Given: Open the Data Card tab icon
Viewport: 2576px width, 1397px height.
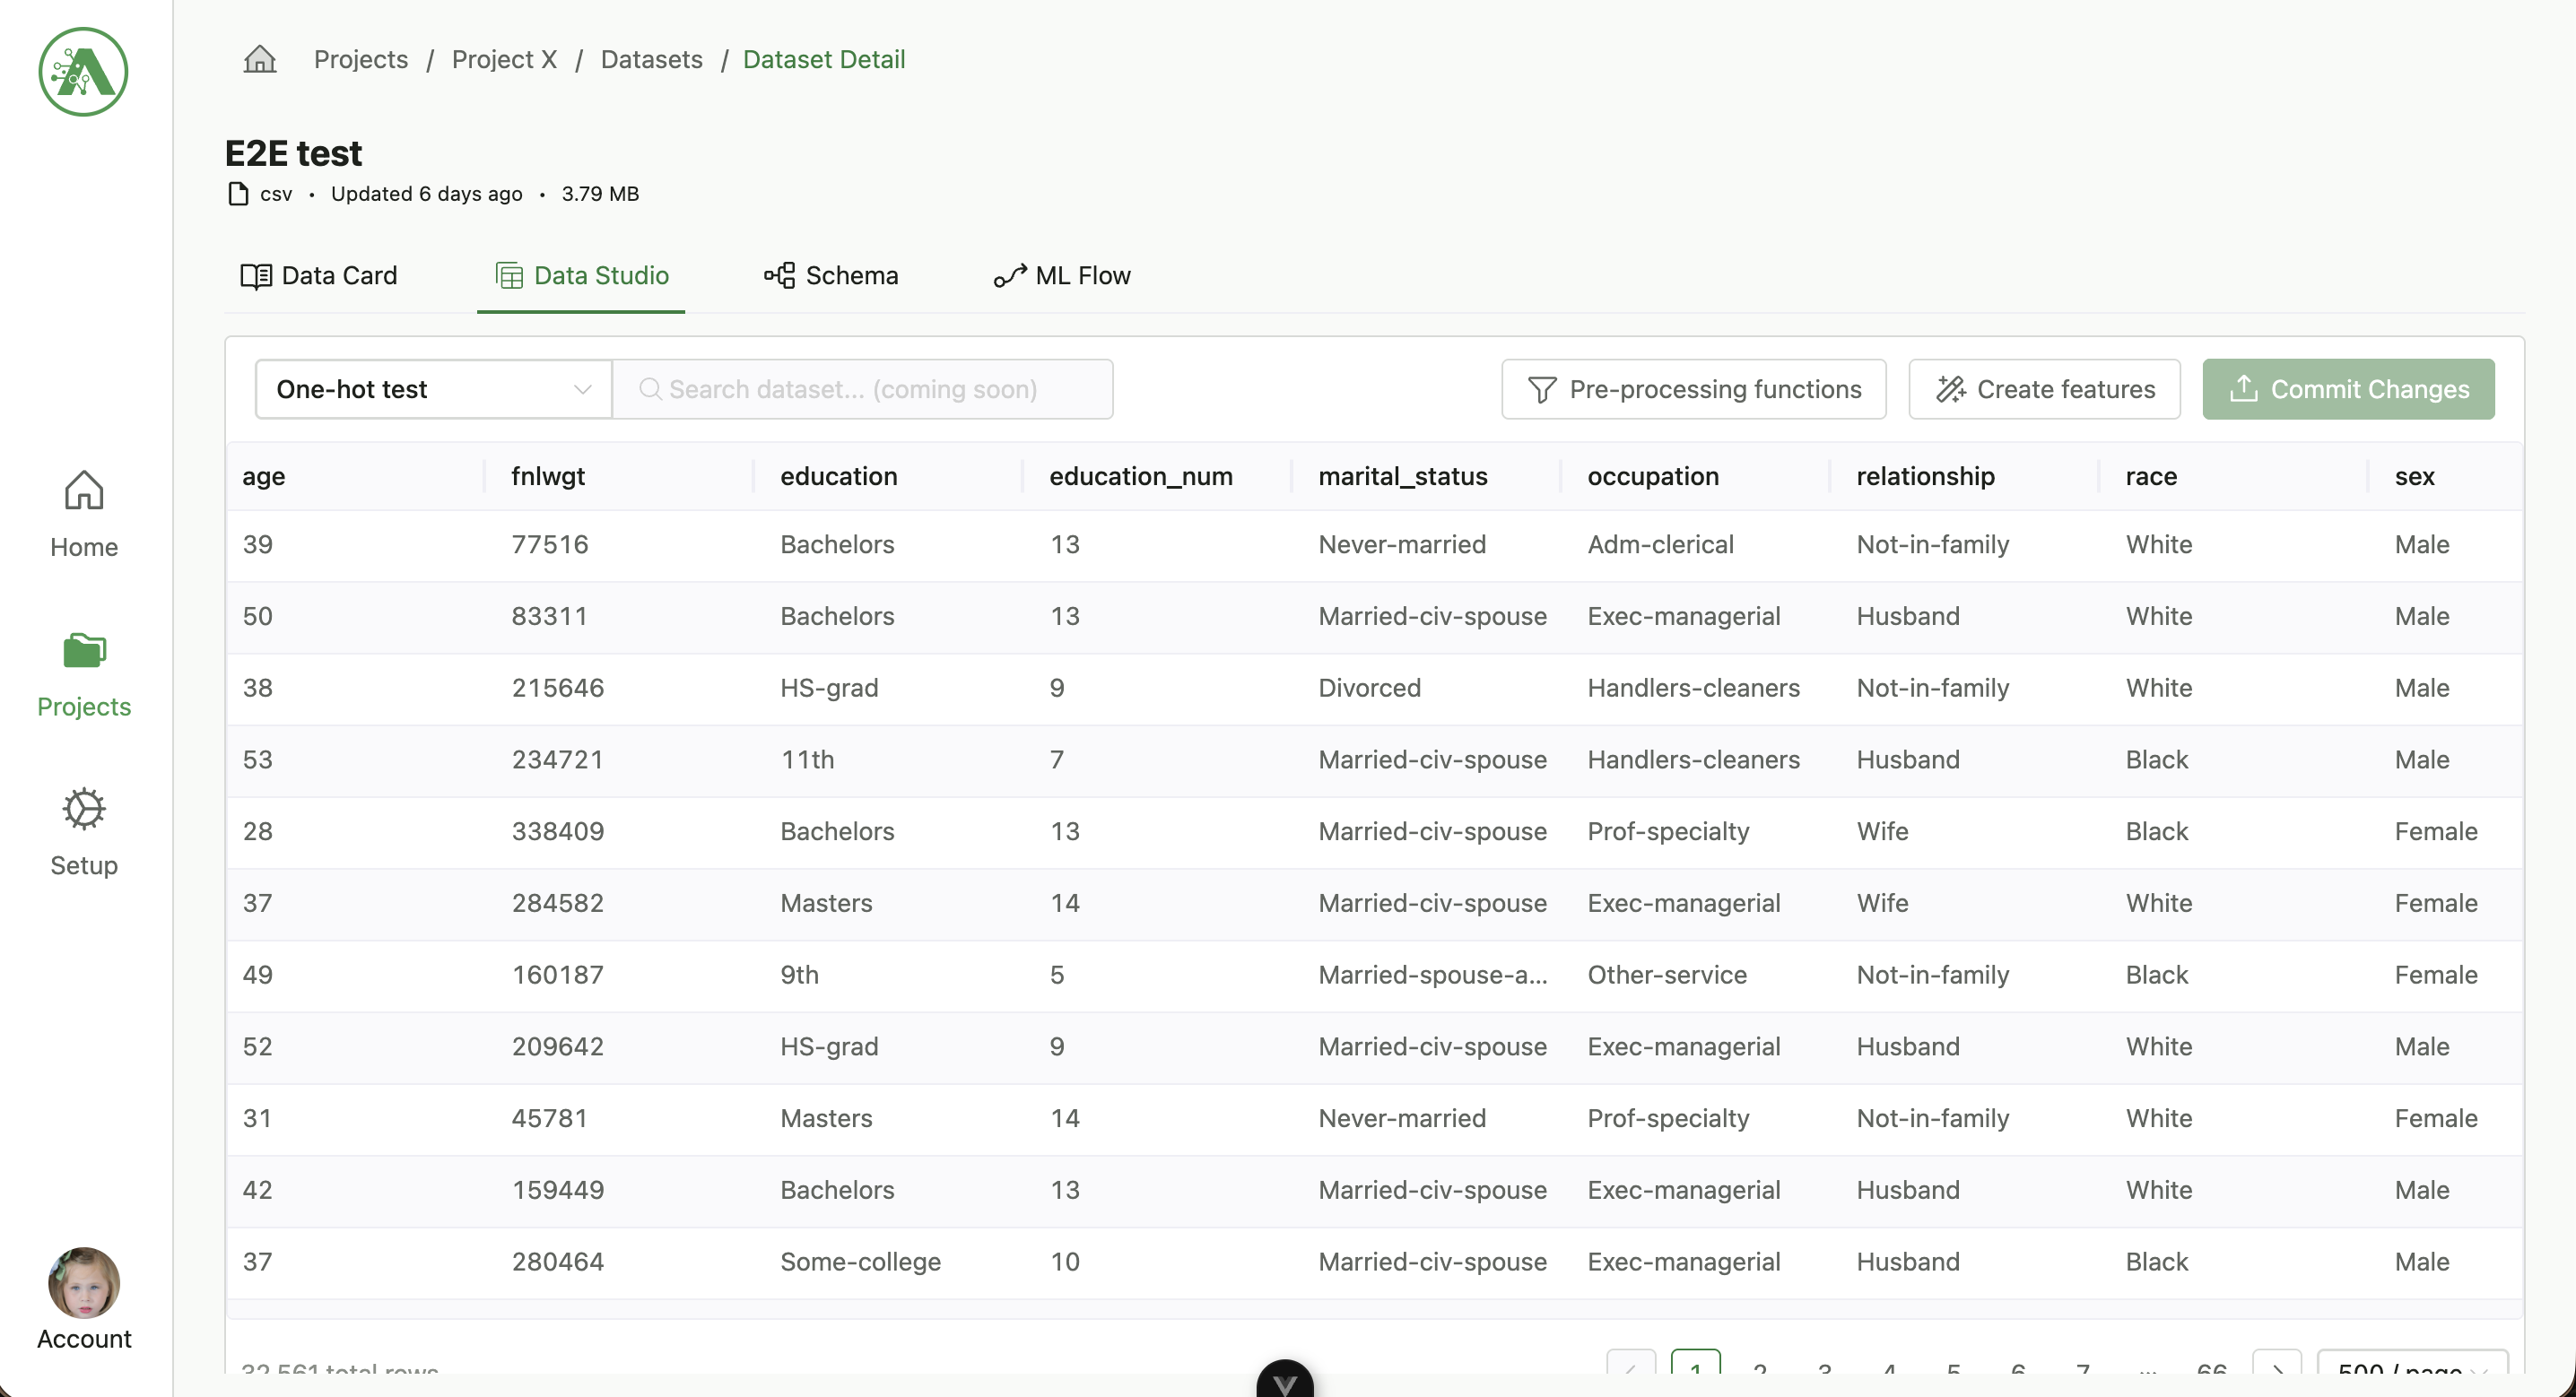Looking at the screenshot, I should pos(257,276).
